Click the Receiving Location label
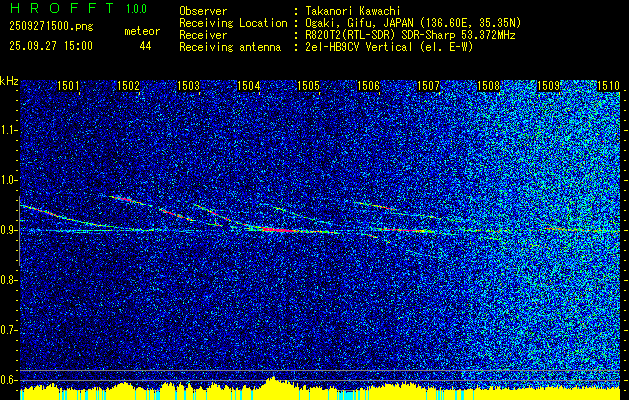The width and height of the screenshot is (629, 400). coord(233,23)
